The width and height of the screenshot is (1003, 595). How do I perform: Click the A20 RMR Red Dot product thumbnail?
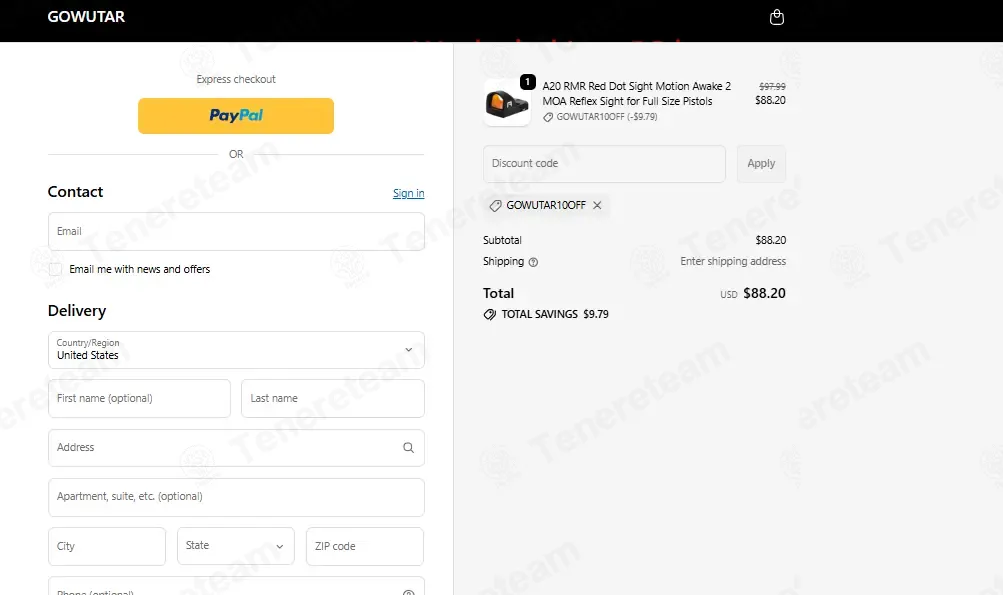tap(507, 102)
